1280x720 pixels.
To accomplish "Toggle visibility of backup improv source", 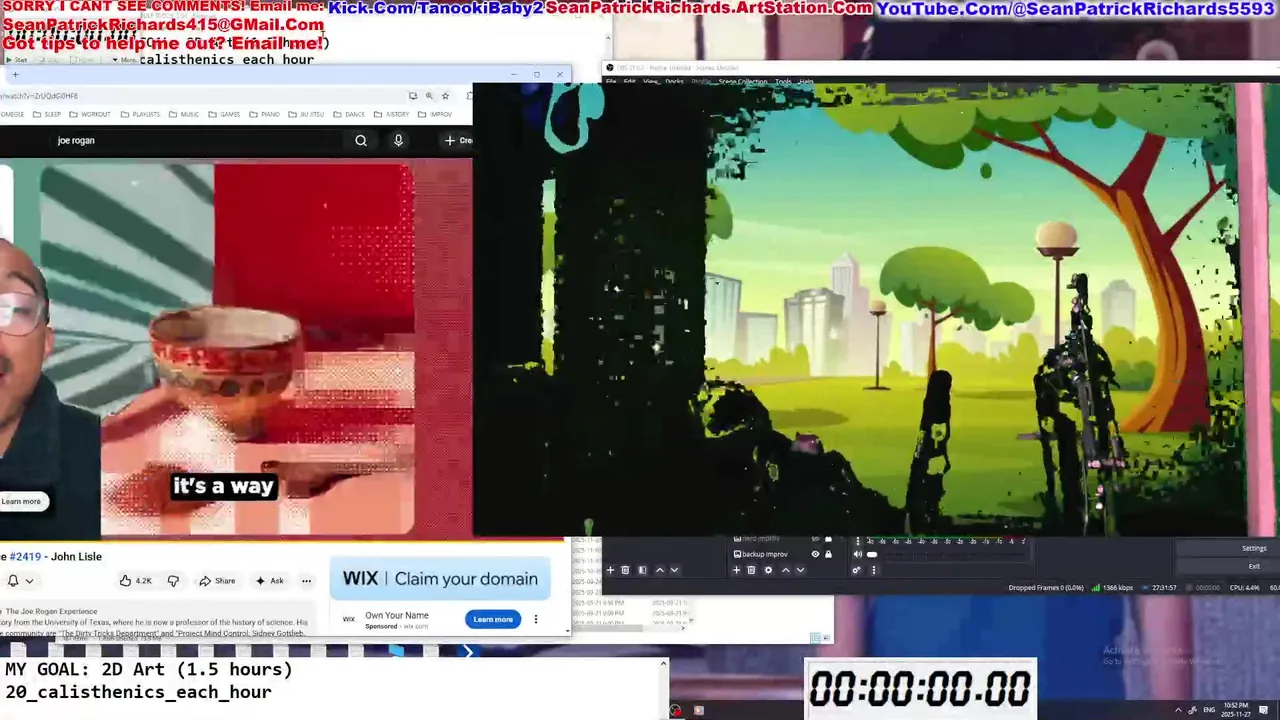I will pos(815,554).
